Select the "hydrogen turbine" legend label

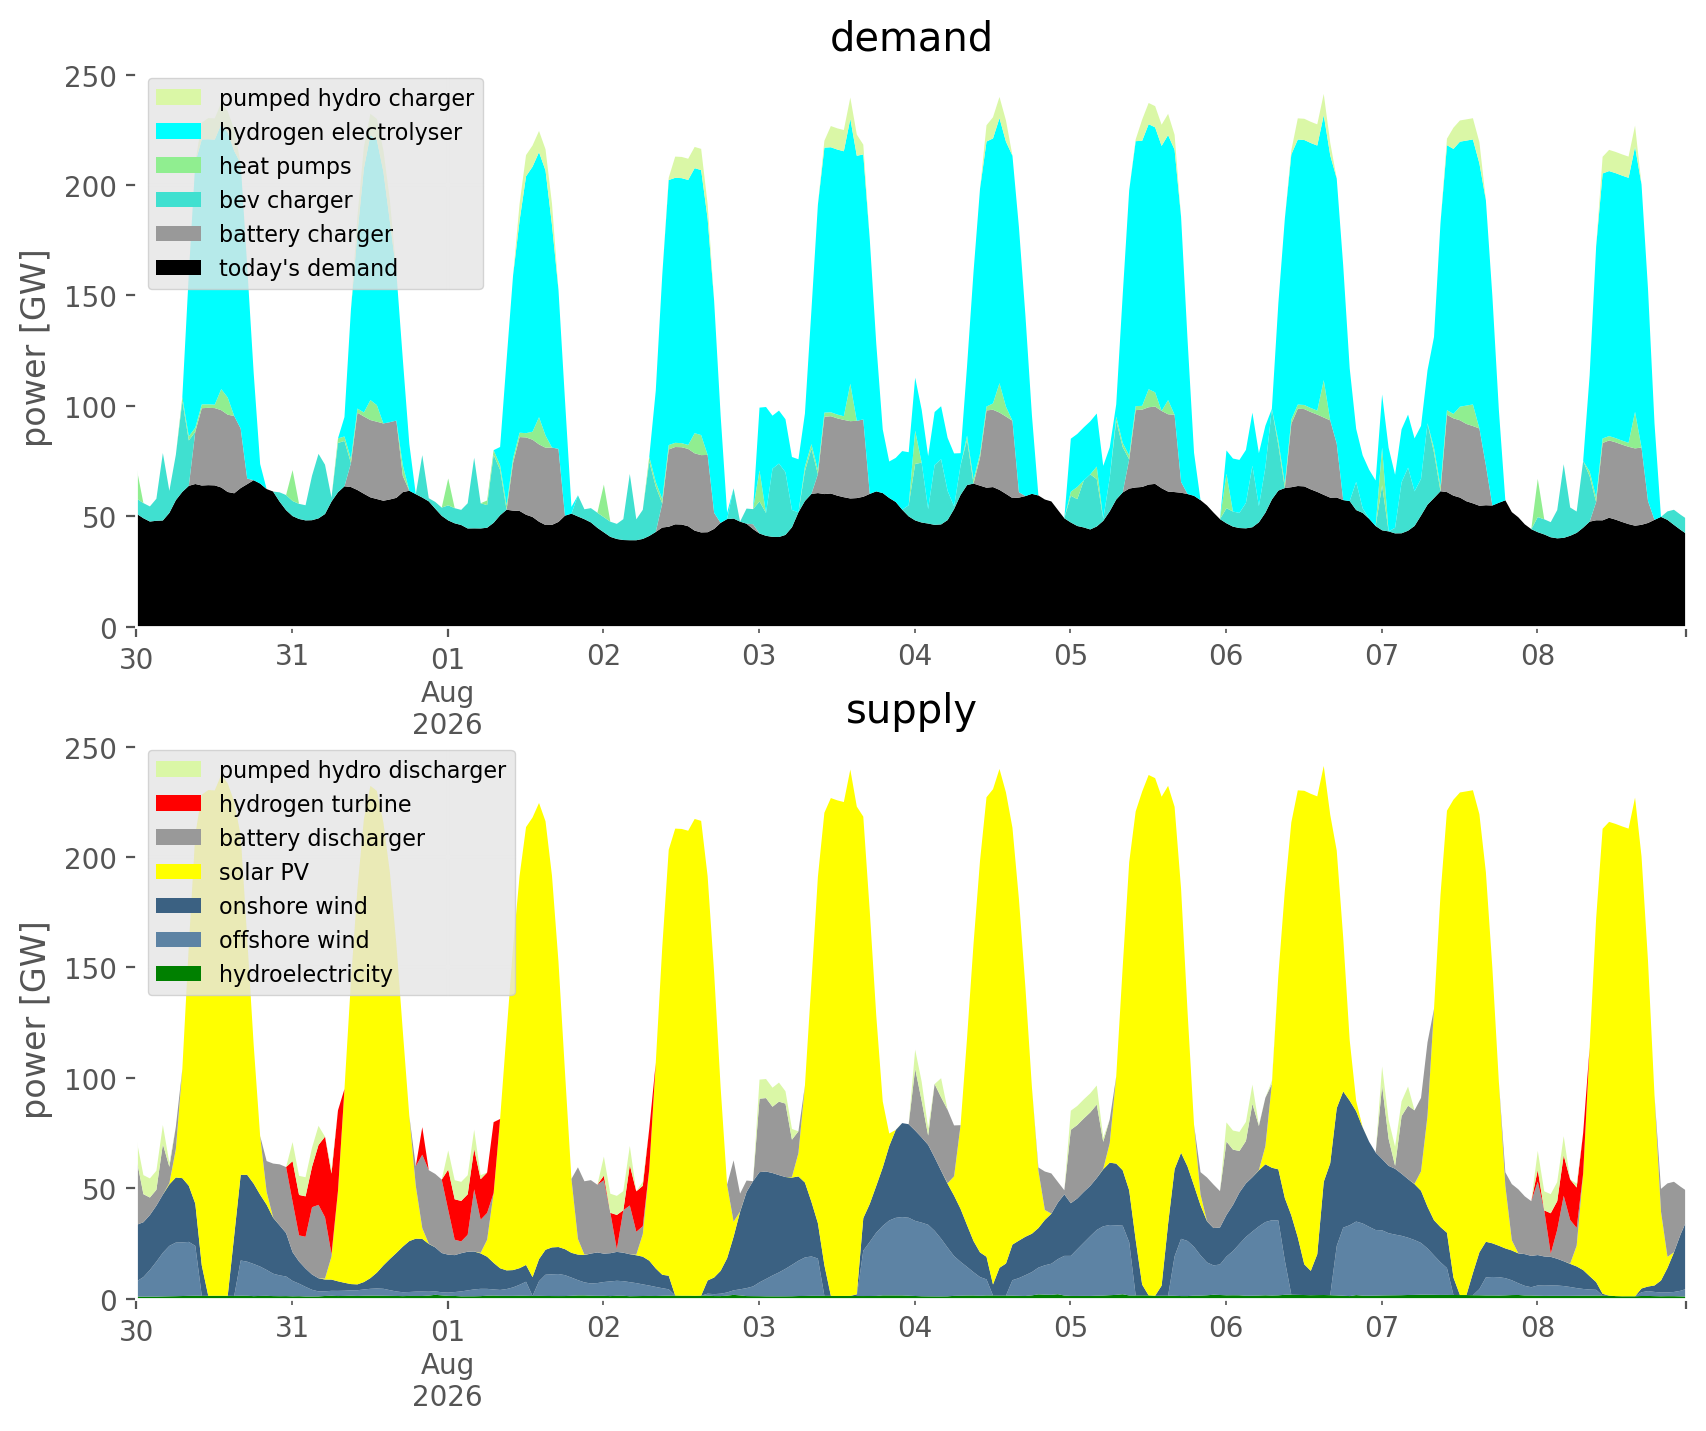pyautogui.click(x=315, y=805)
